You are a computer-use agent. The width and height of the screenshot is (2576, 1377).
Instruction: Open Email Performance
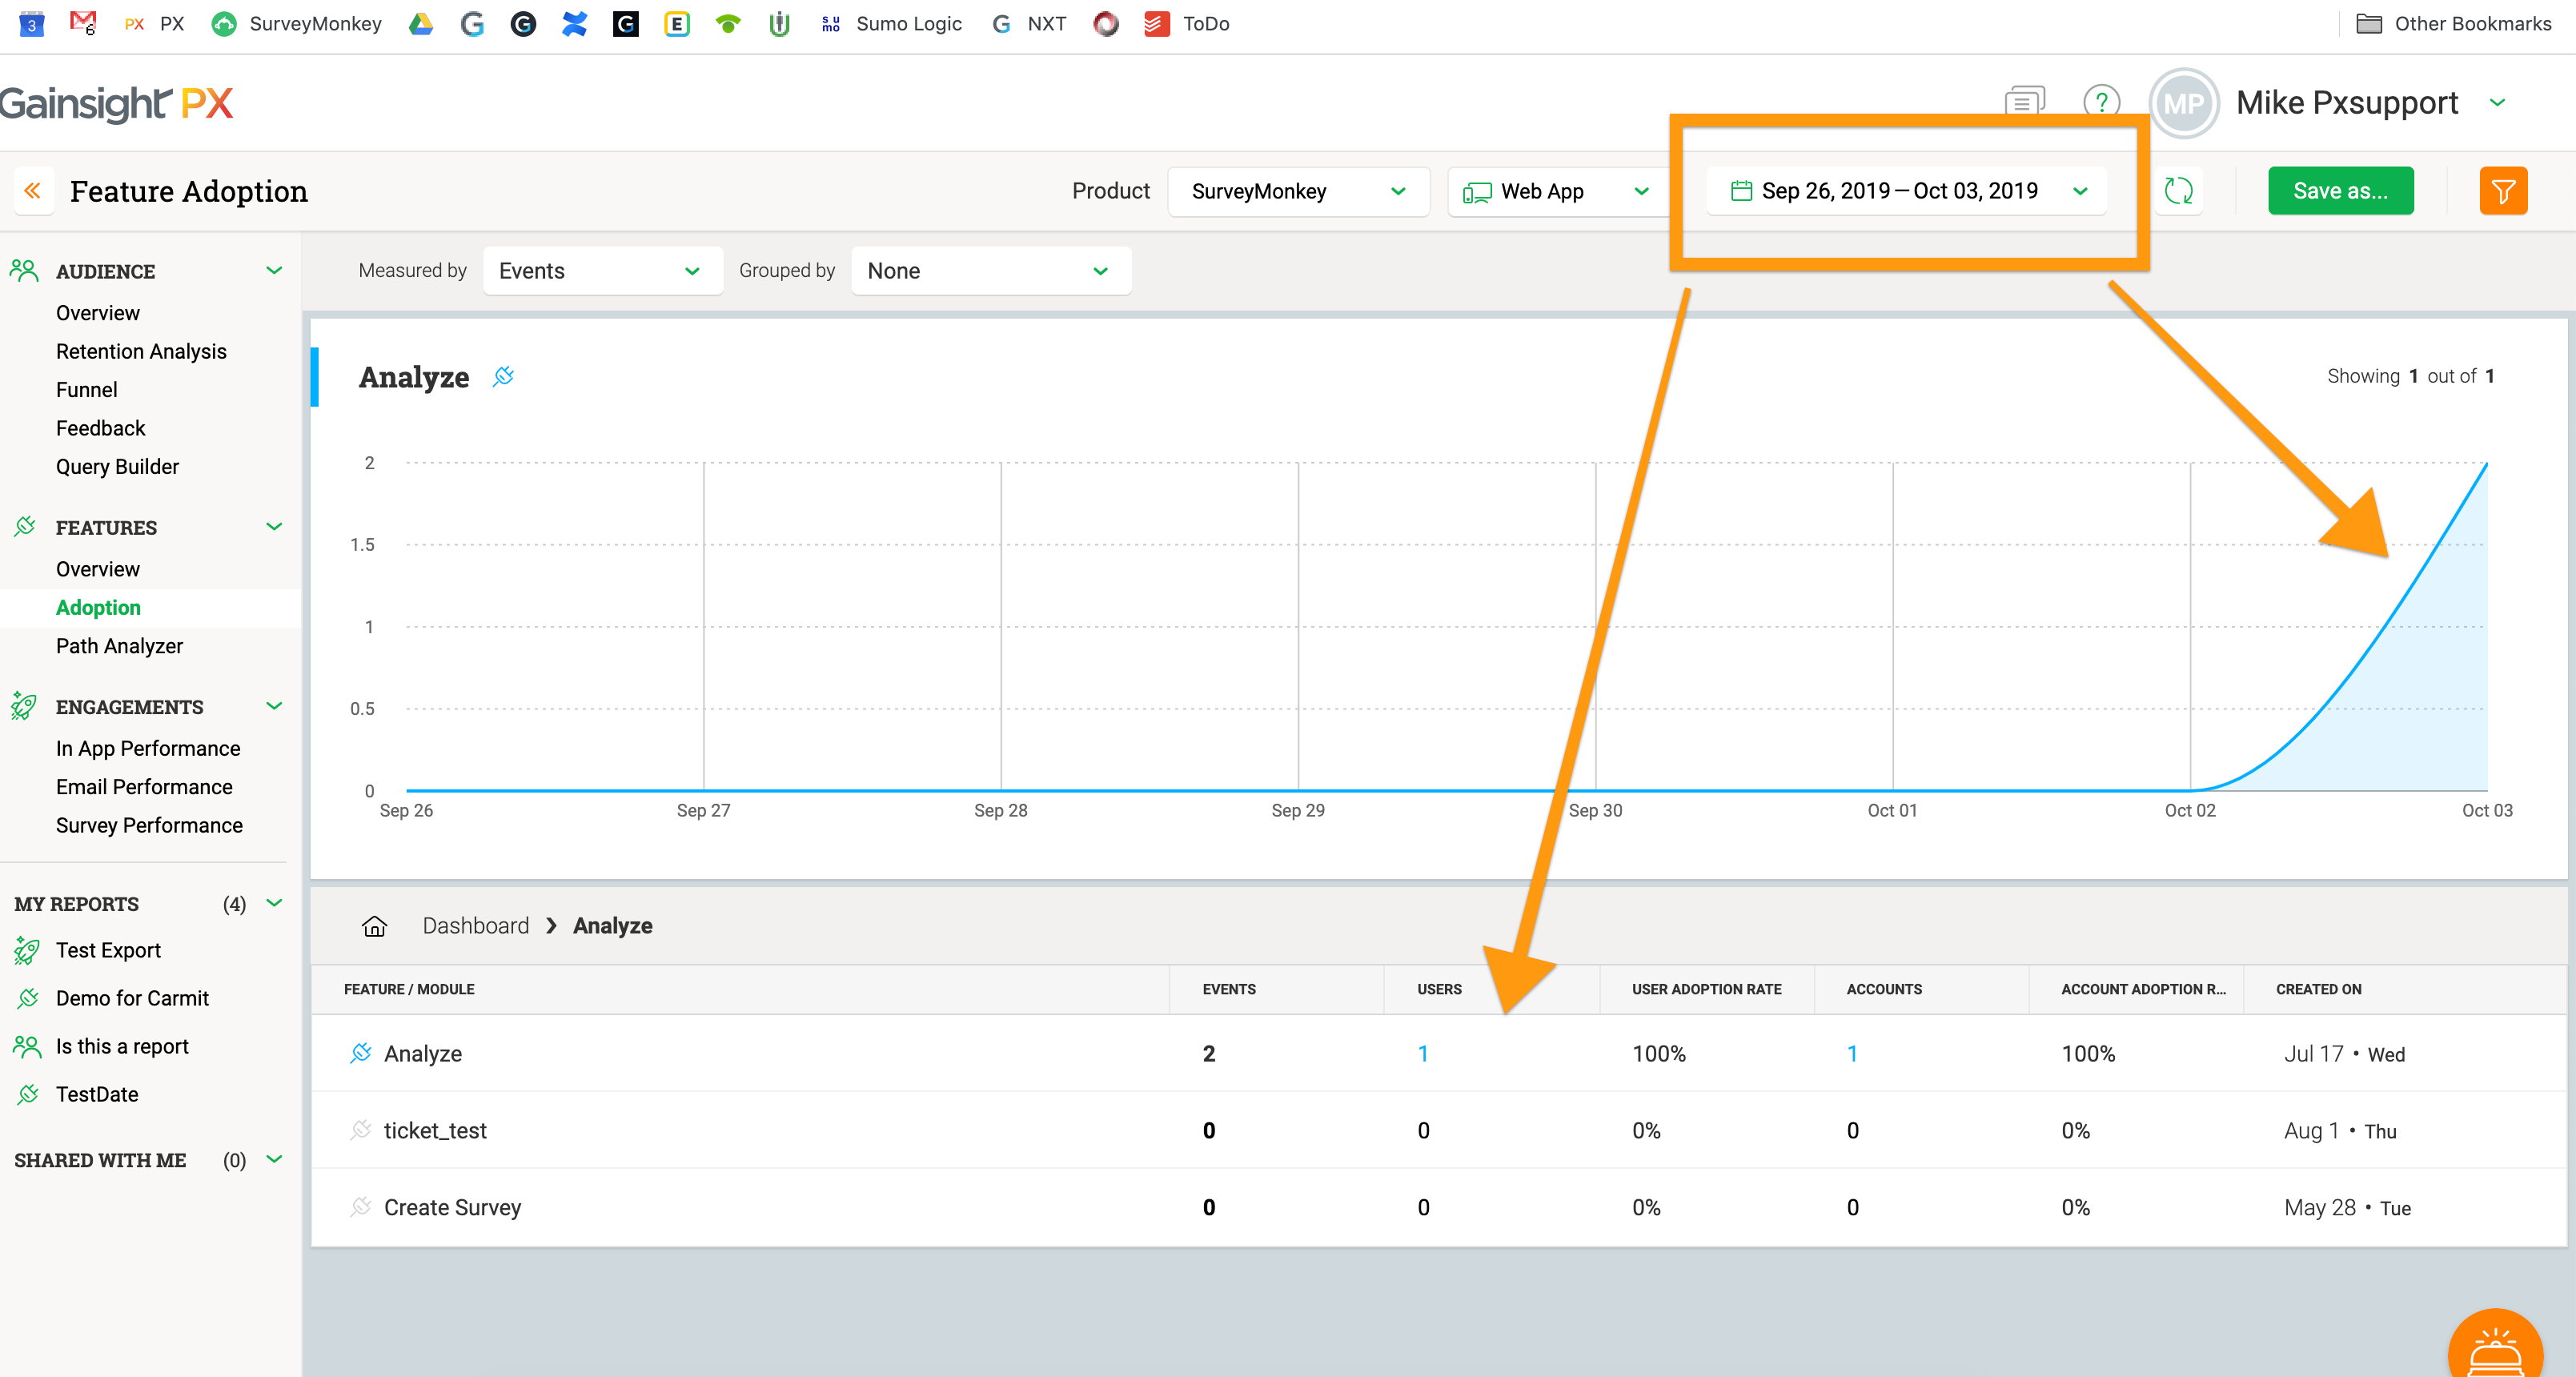click(144, 787)
